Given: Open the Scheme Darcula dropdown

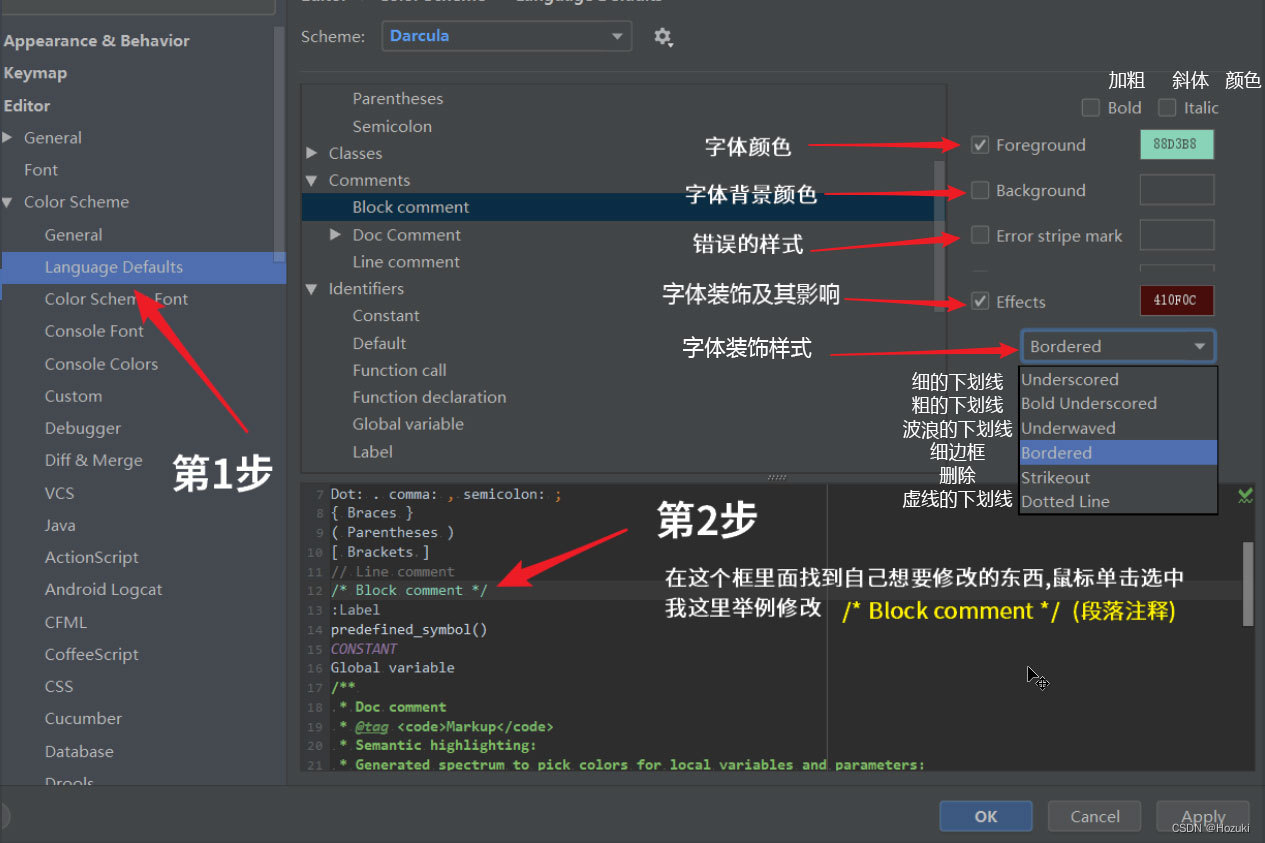Looking at the screenshot, I should tap(506, 36).
